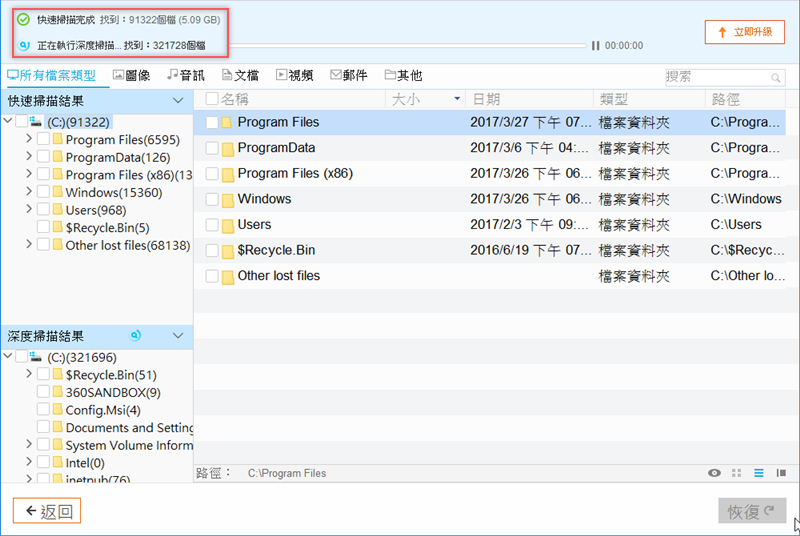Click the back button (返回)

click(x=47, y=511)
